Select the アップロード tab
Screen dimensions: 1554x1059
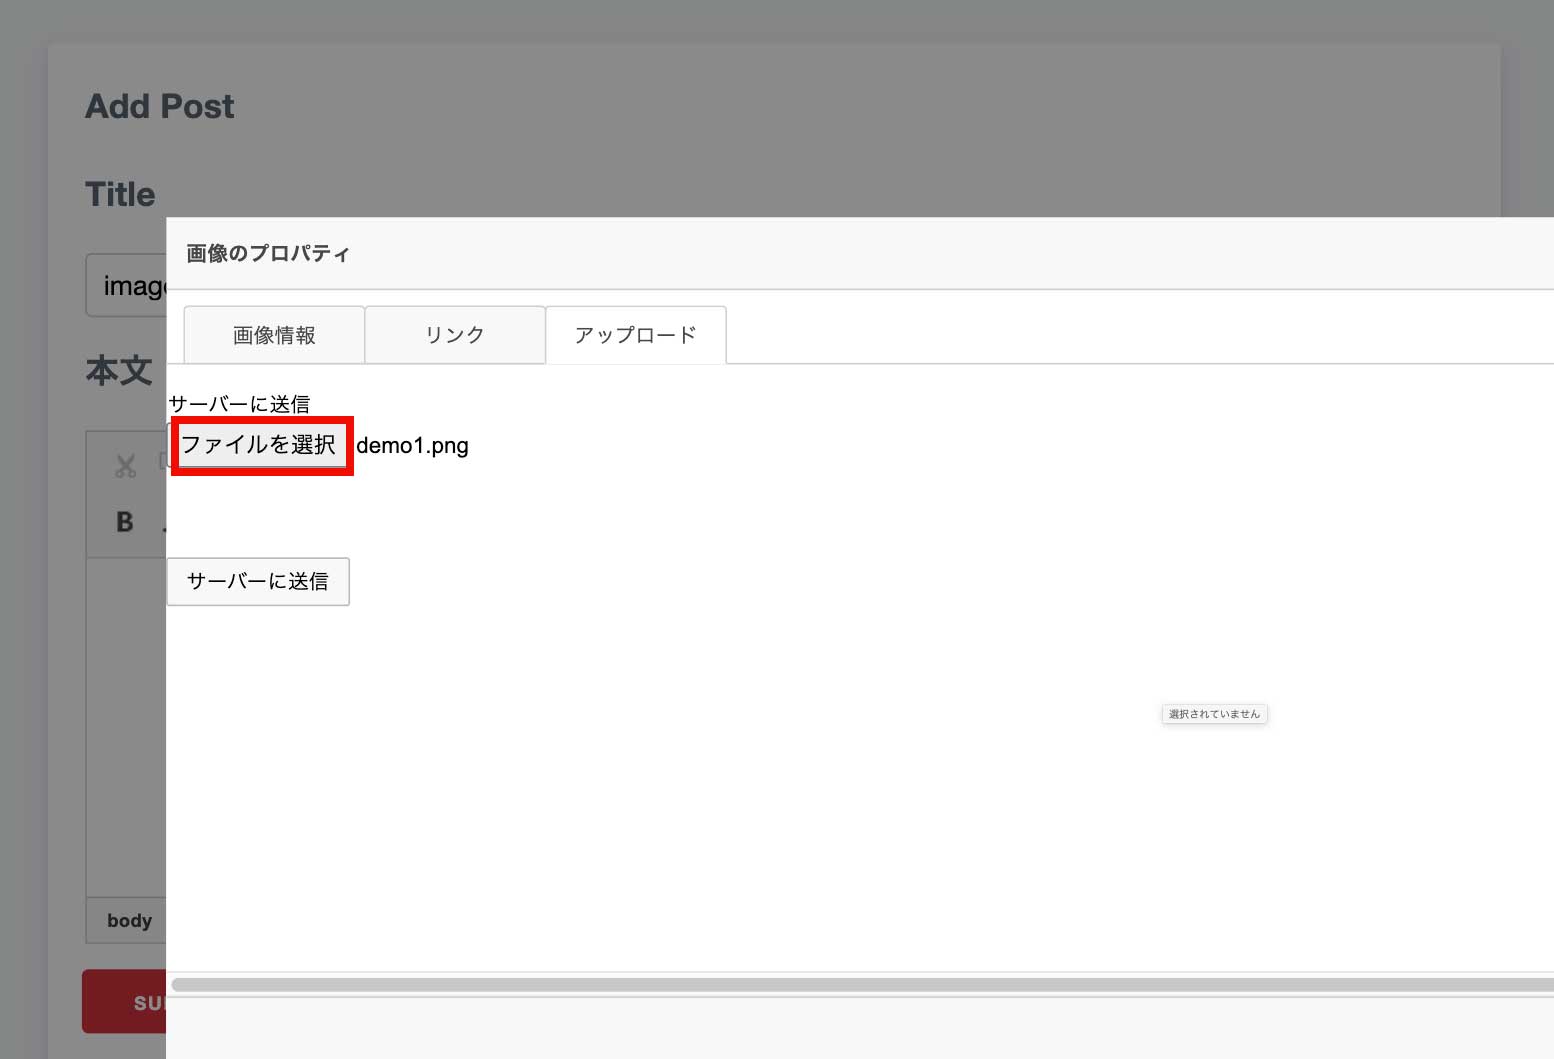pyautogui.click(x=635, y=335)
